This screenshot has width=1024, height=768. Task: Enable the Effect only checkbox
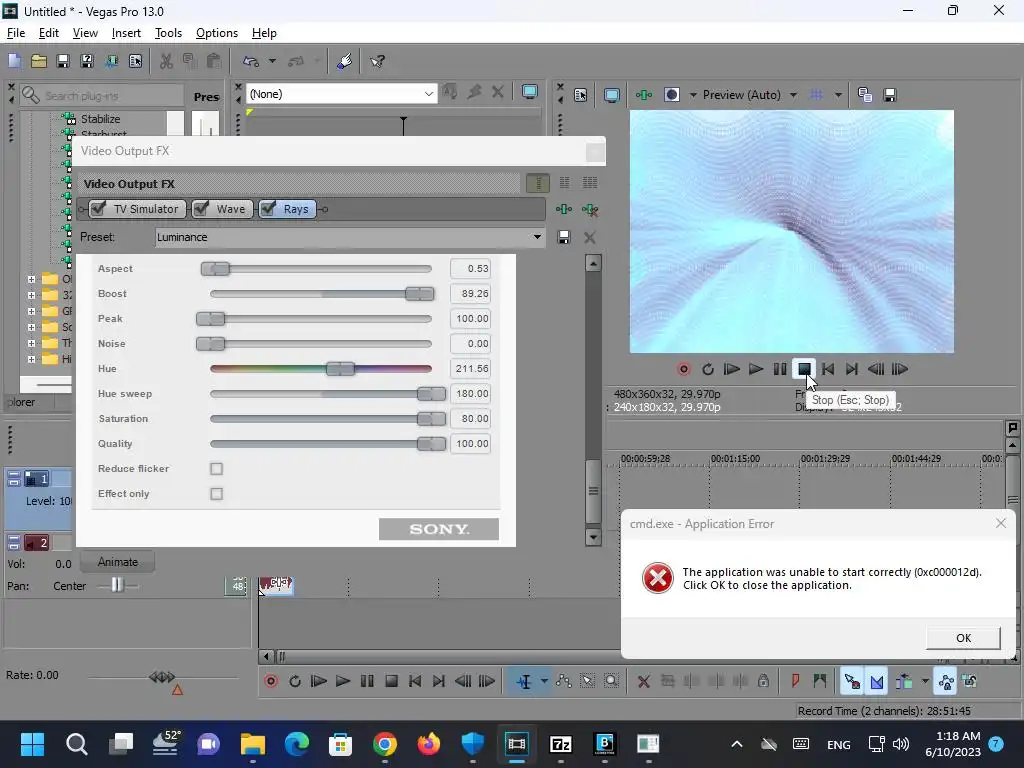(216, 494)
